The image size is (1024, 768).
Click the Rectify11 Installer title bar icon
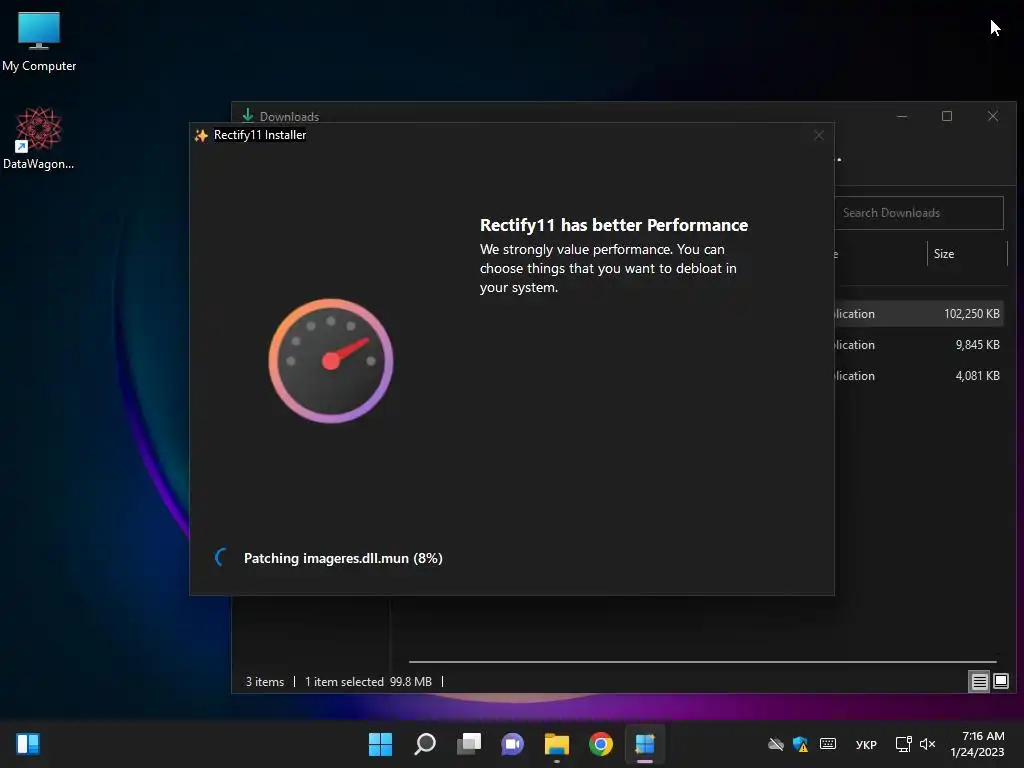click(x=201, y=135)
